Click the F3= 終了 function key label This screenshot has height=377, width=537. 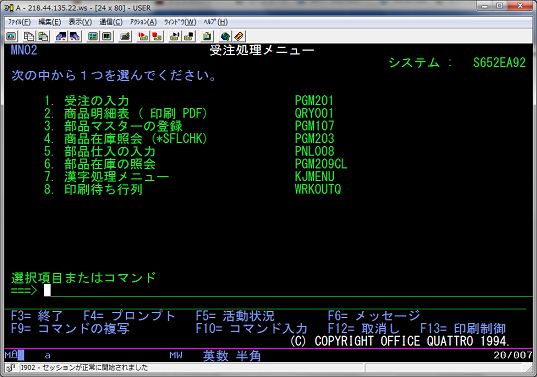[x=37, y=315]
